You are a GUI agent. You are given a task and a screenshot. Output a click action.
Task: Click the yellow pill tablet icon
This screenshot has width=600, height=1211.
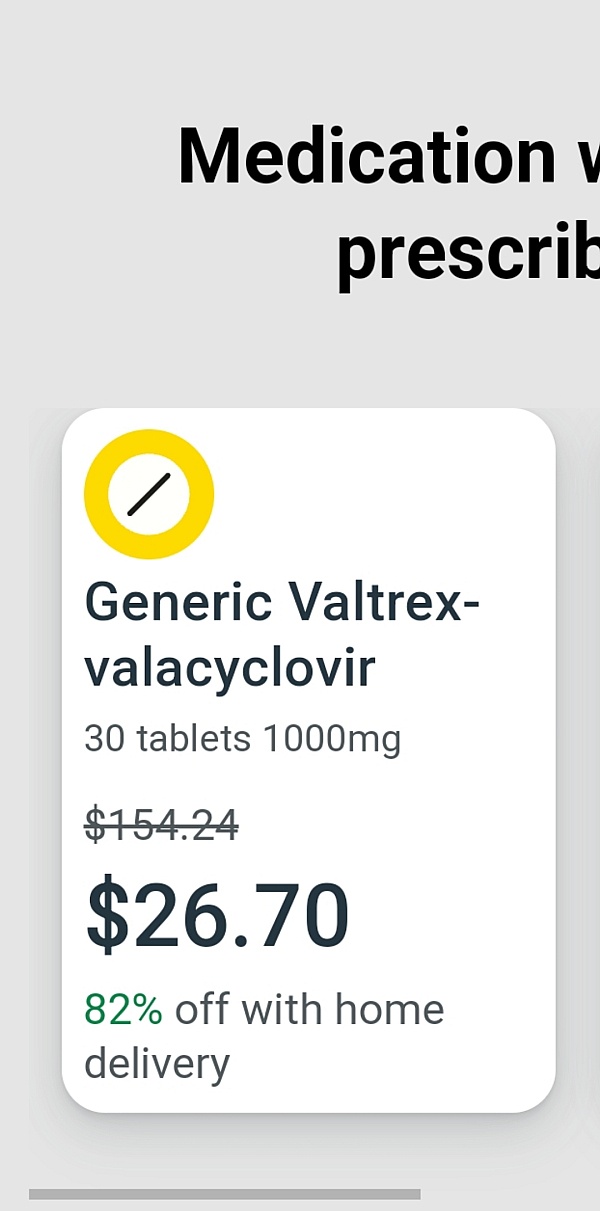coord(149,494)
